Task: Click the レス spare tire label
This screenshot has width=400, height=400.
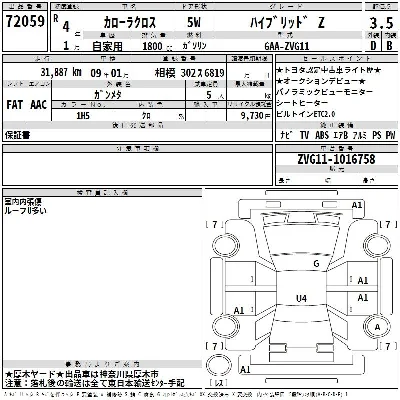Action: tap(219, 383)
